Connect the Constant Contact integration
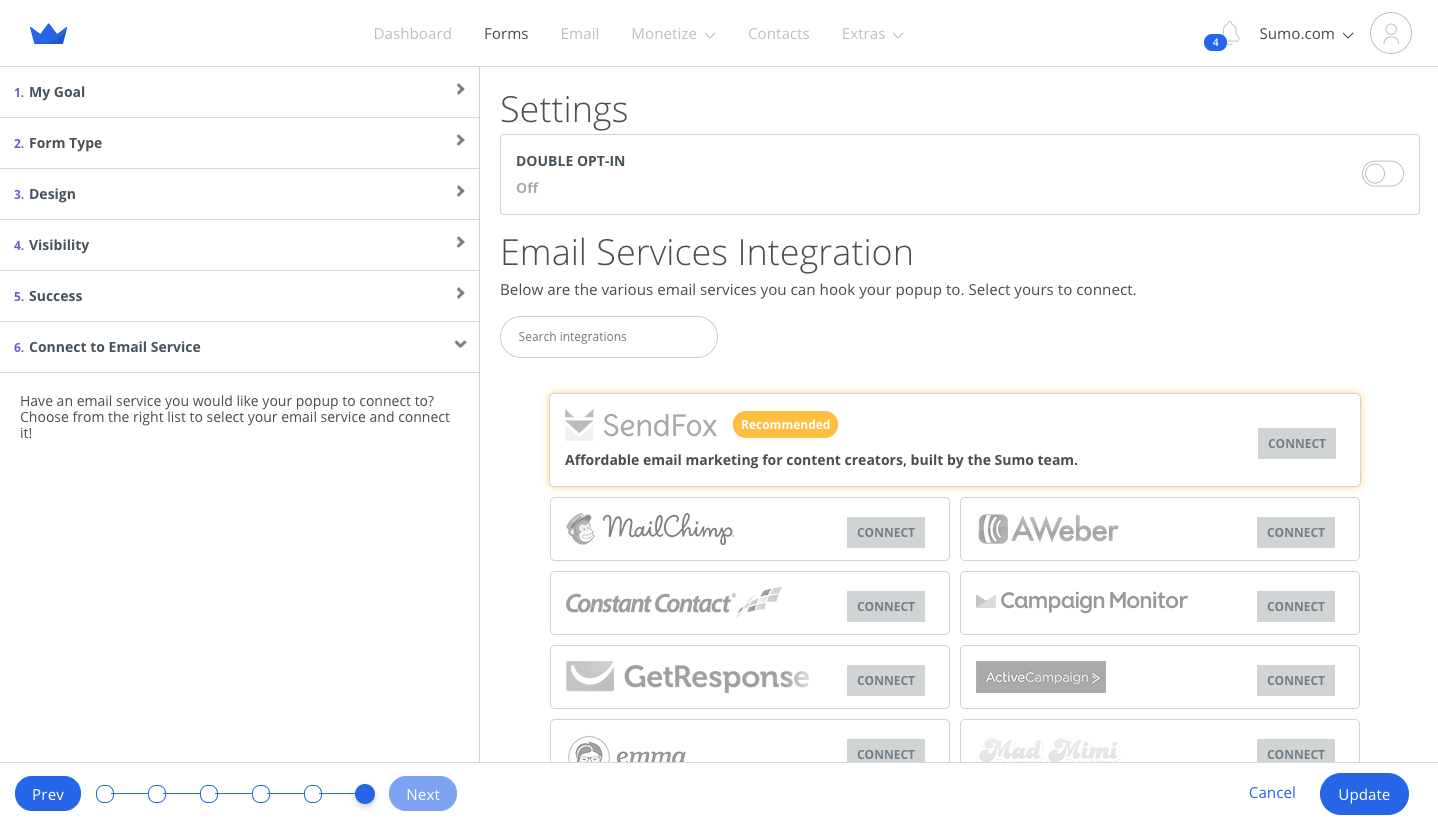1438x825 pixels. (885, 606)
